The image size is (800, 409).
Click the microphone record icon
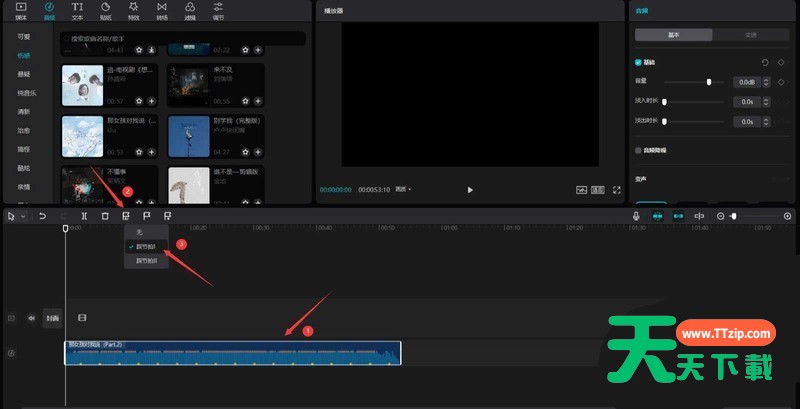(x=636, y=216)
